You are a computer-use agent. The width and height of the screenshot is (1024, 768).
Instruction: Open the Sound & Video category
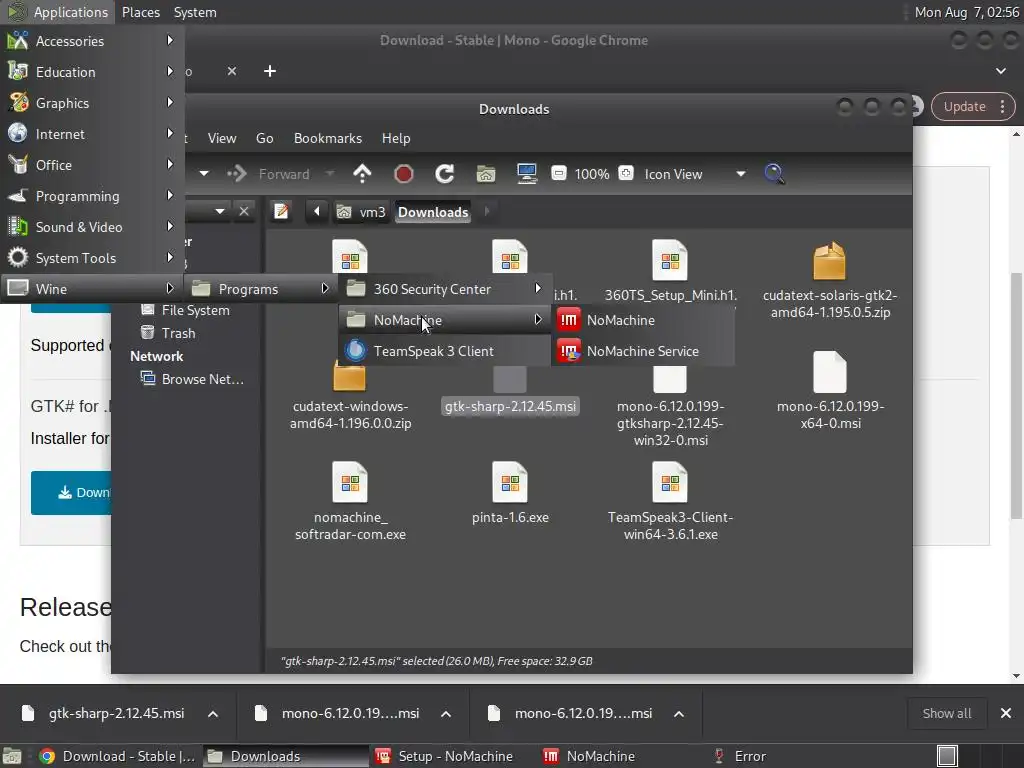point(92,227)
